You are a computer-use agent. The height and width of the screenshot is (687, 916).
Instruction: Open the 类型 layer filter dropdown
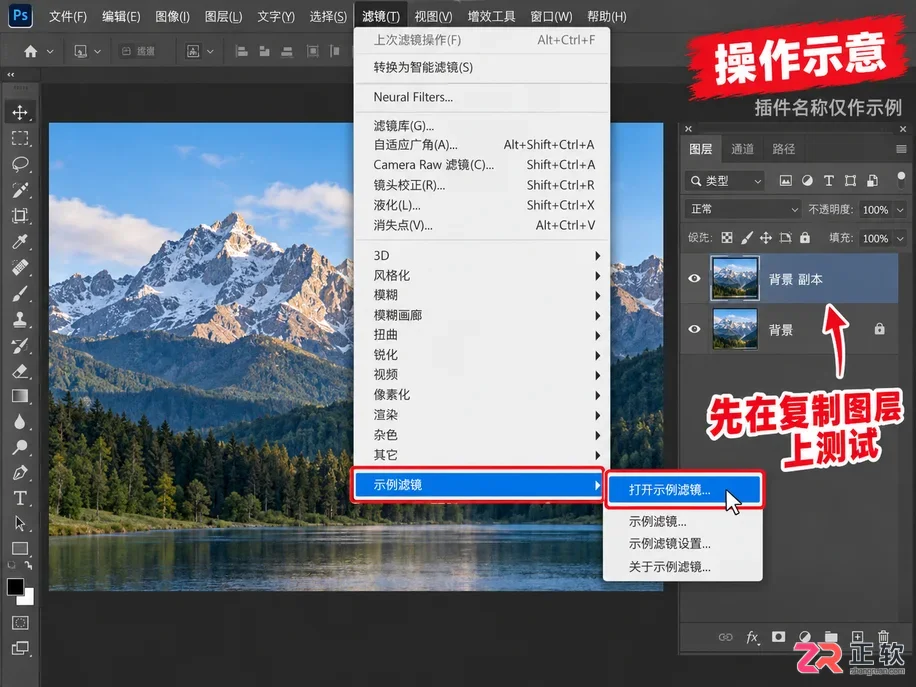725,181
